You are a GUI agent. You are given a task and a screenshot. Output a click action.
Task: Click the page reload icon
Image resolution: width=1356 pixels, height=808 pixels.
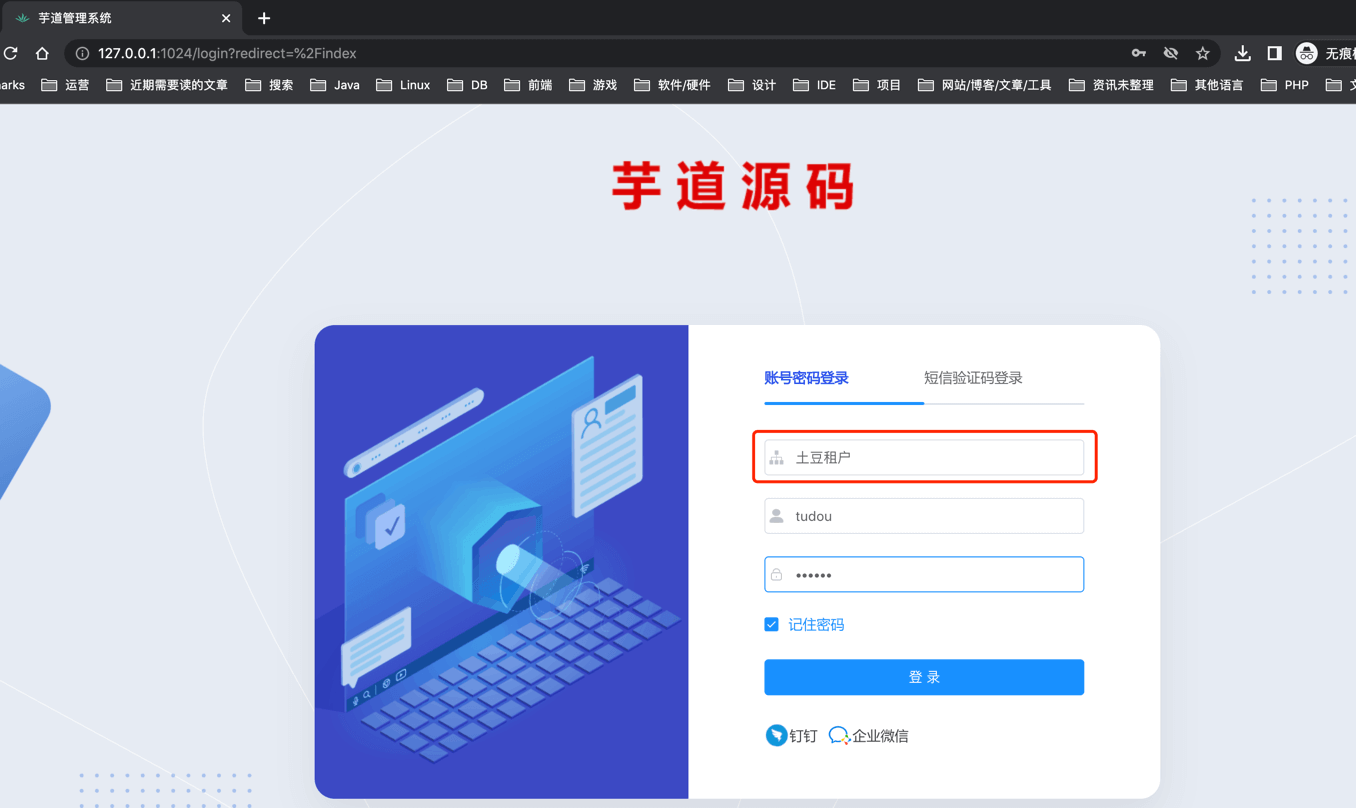click(10, 53)
